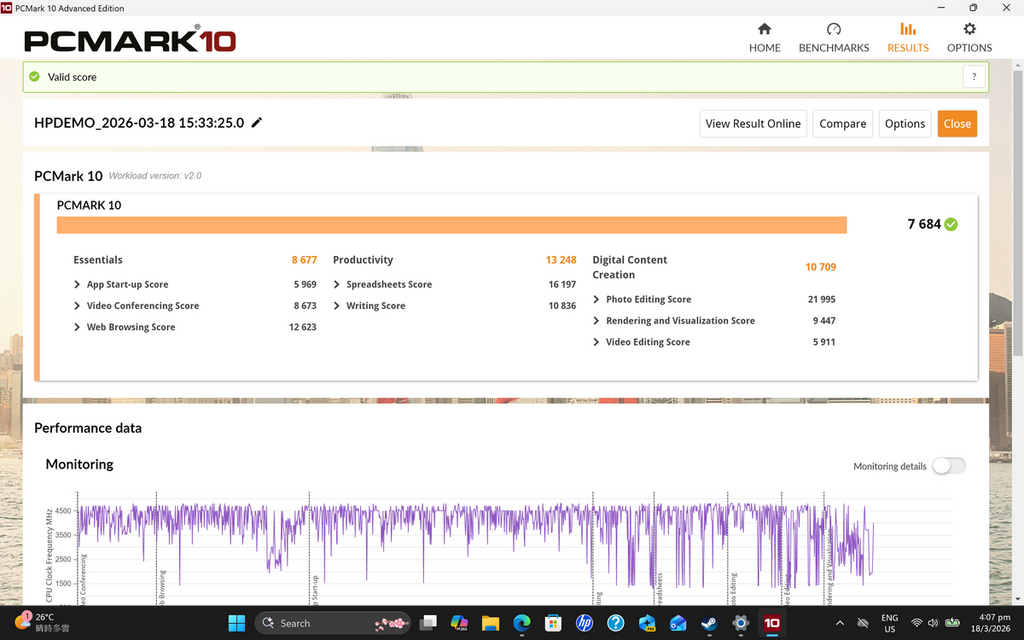1024x640 pixels.
Task: Click the Options gear in top navigation
Action: [969, 30]
